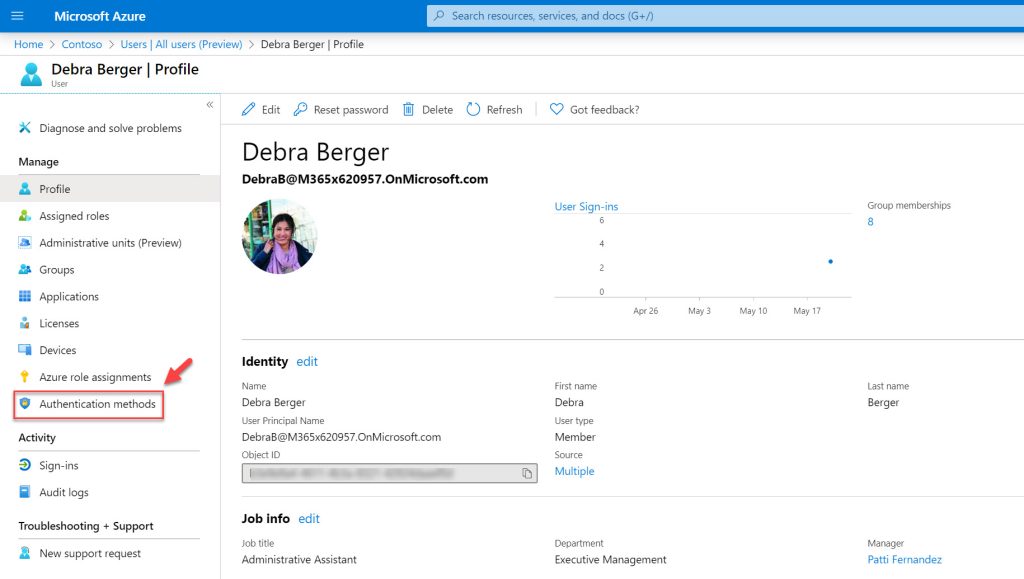The height and width of the screenshot is (579, 1024).
Task: Click Got feedback in the toolbar
Action: tap(594, 109)
